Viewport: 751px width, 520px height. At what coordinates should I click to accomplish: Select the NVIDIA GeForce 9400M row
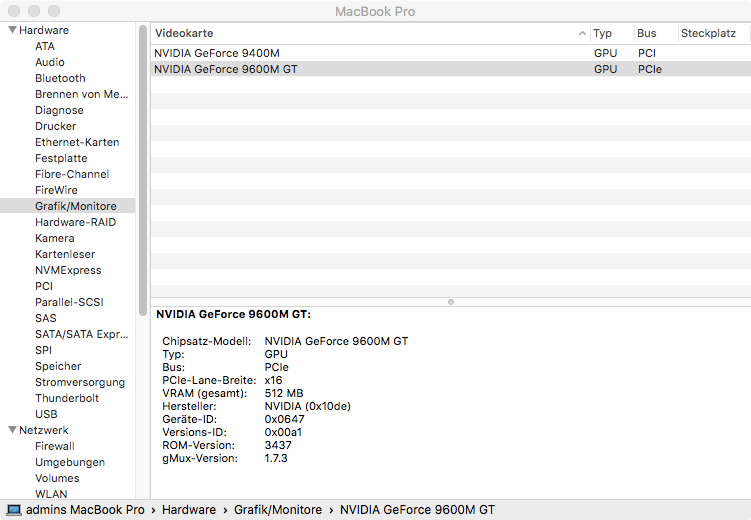click(451, 53)
